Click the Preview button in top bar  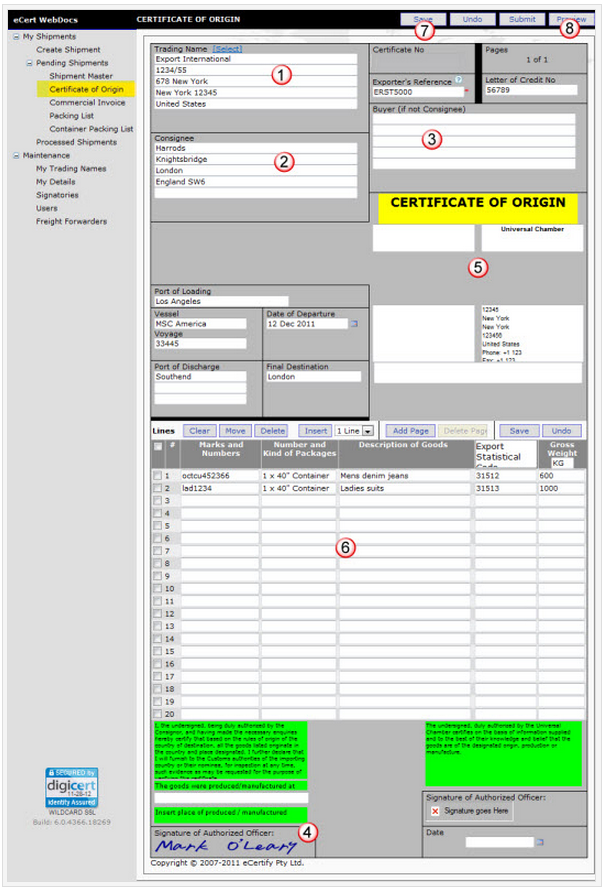[x=571, y=19]
